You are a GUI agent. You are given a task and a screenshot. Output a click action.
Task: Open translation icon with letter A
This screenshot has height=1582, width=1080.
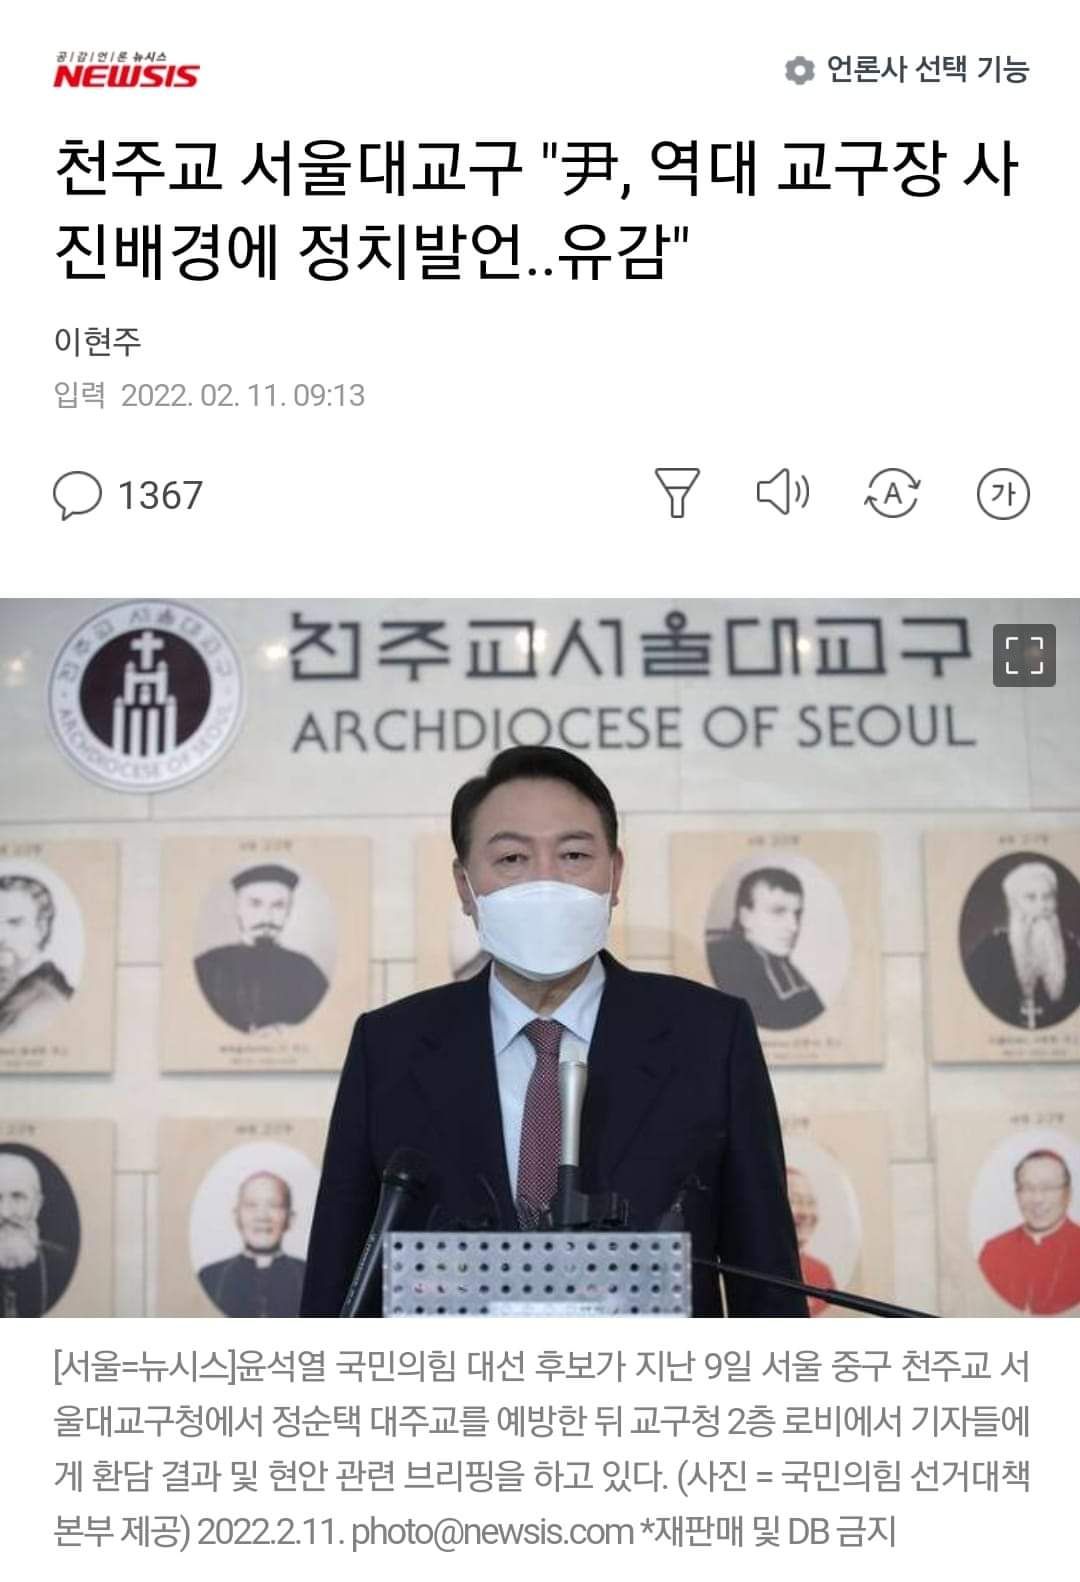[891, 493]
